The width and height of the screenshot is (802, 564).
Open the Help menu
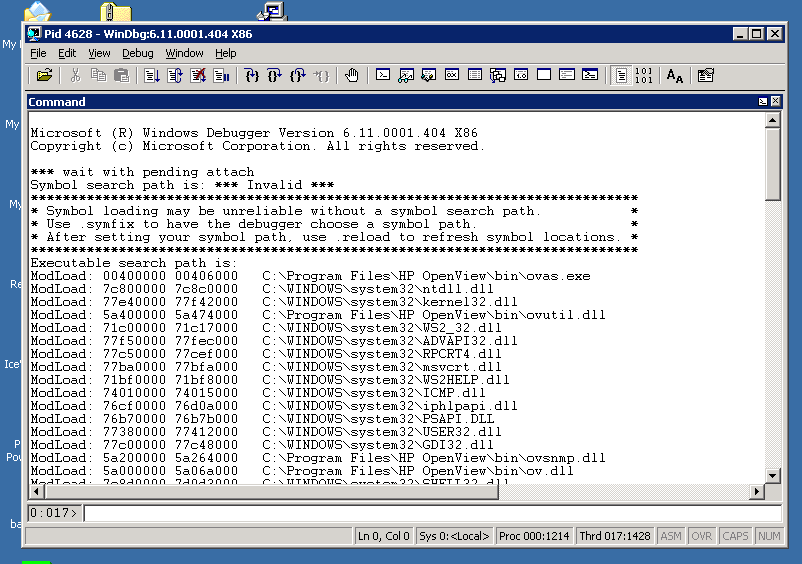tap(226, 53)
